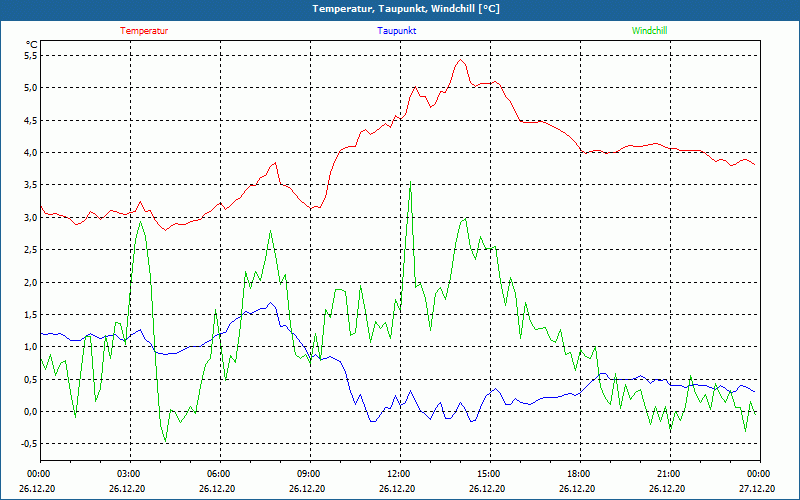The image size is (800, 500).
Task: Click the green windchill spike just after 12:00
Action: click(x=410, y=182)
